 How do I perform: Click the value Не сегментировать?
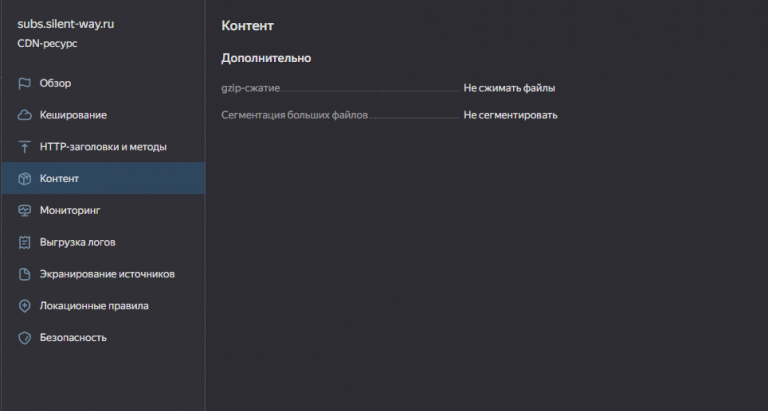[x=510, y=115]
